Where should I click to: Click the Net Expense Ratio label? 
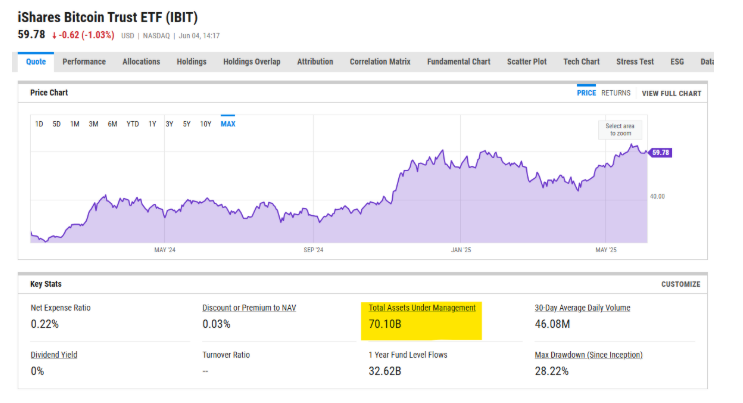pos(61,308)
